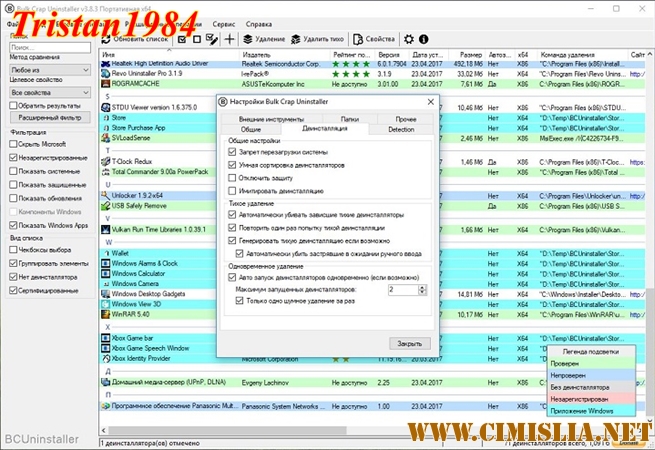Image resolution: width=655 pixels, height=450 pixels.
Task: Toggle Скрыть Microsoft filter checkbox
Action: point(13,144)
